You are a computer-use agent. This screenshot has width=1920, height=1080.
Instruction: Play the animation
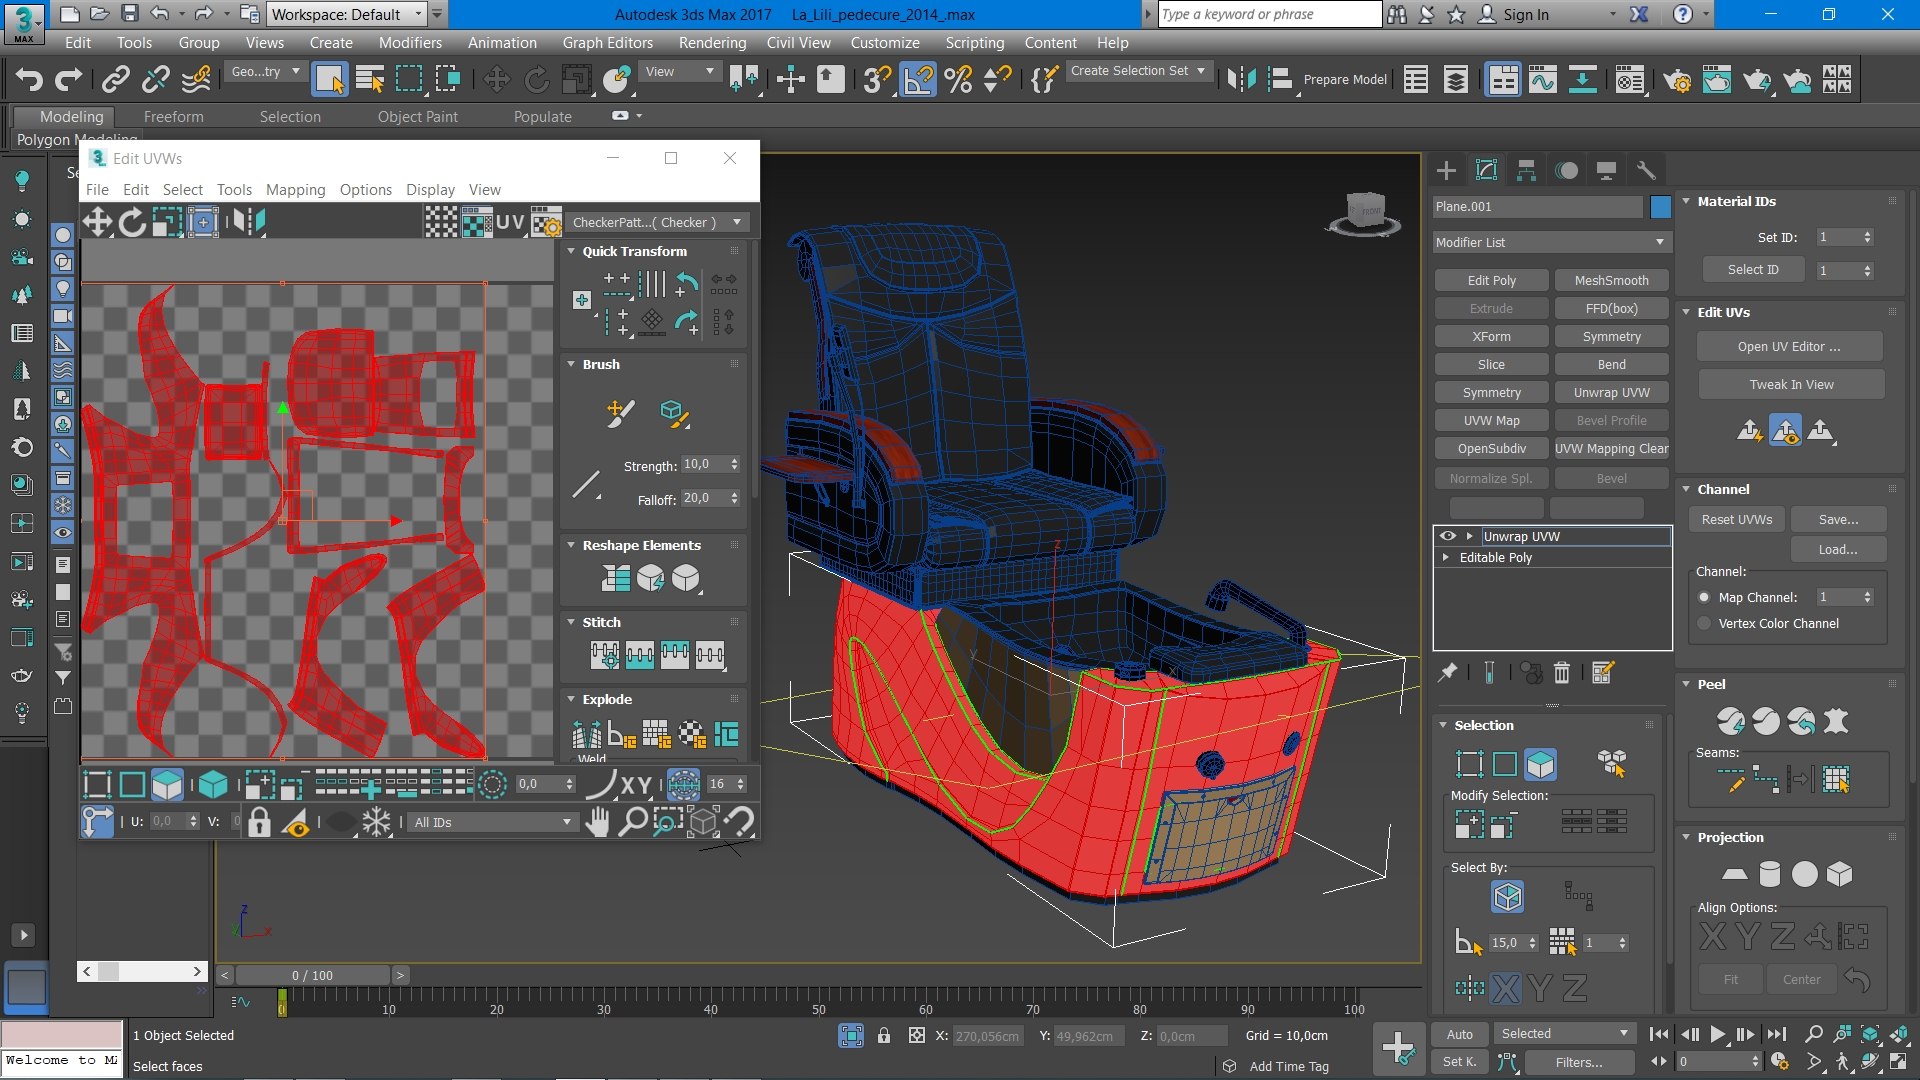tap(1717, 1034)
